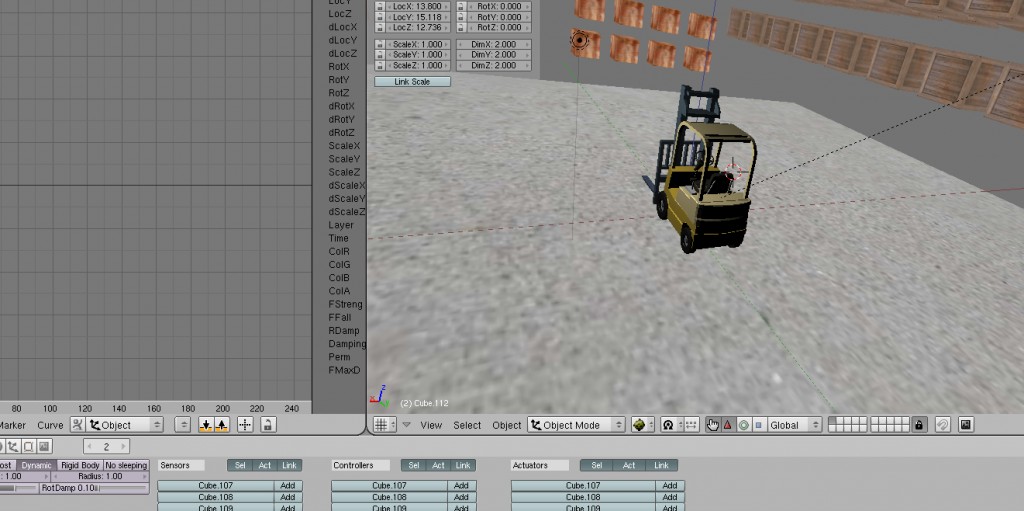Click the grayed link icon next to layer lock

942,425
